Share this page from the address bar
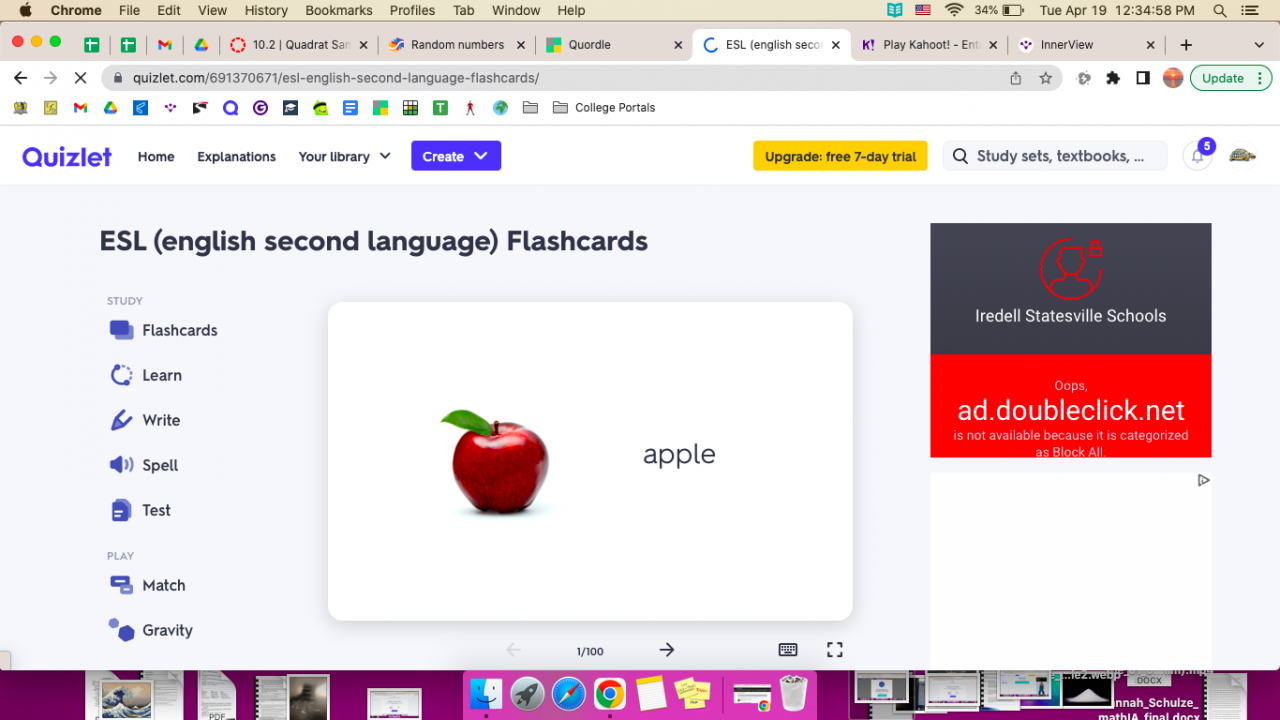 point(1016,78)
